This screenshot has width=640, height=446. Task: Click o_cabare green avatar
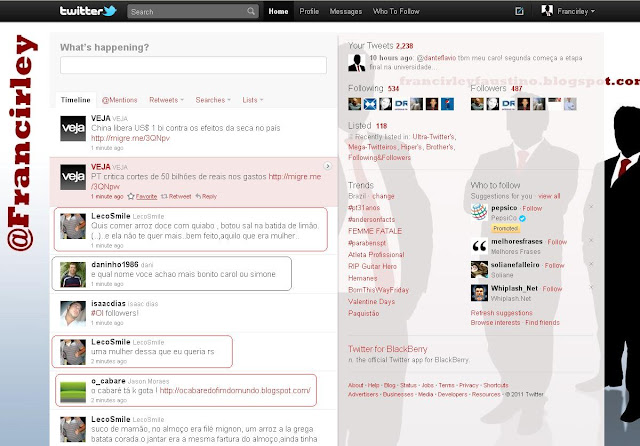(x=73, y=391)
